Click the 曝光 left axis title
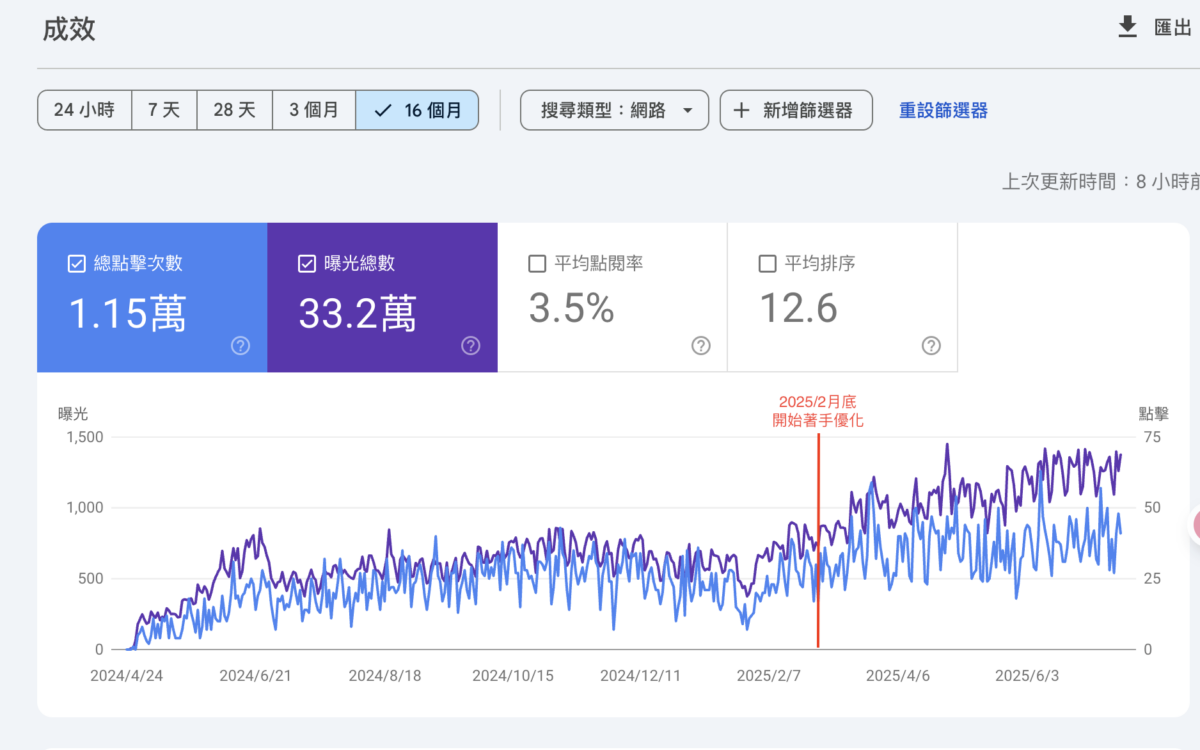This screenshot has height=750, width=1200. point(74,413)
